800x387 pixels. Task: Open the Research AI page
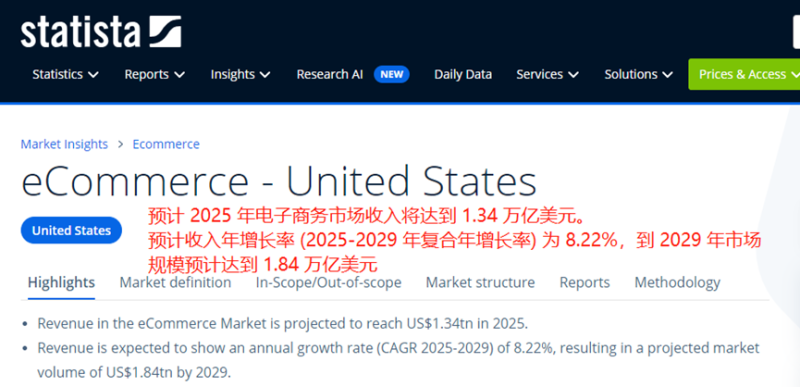coord(330,74)
